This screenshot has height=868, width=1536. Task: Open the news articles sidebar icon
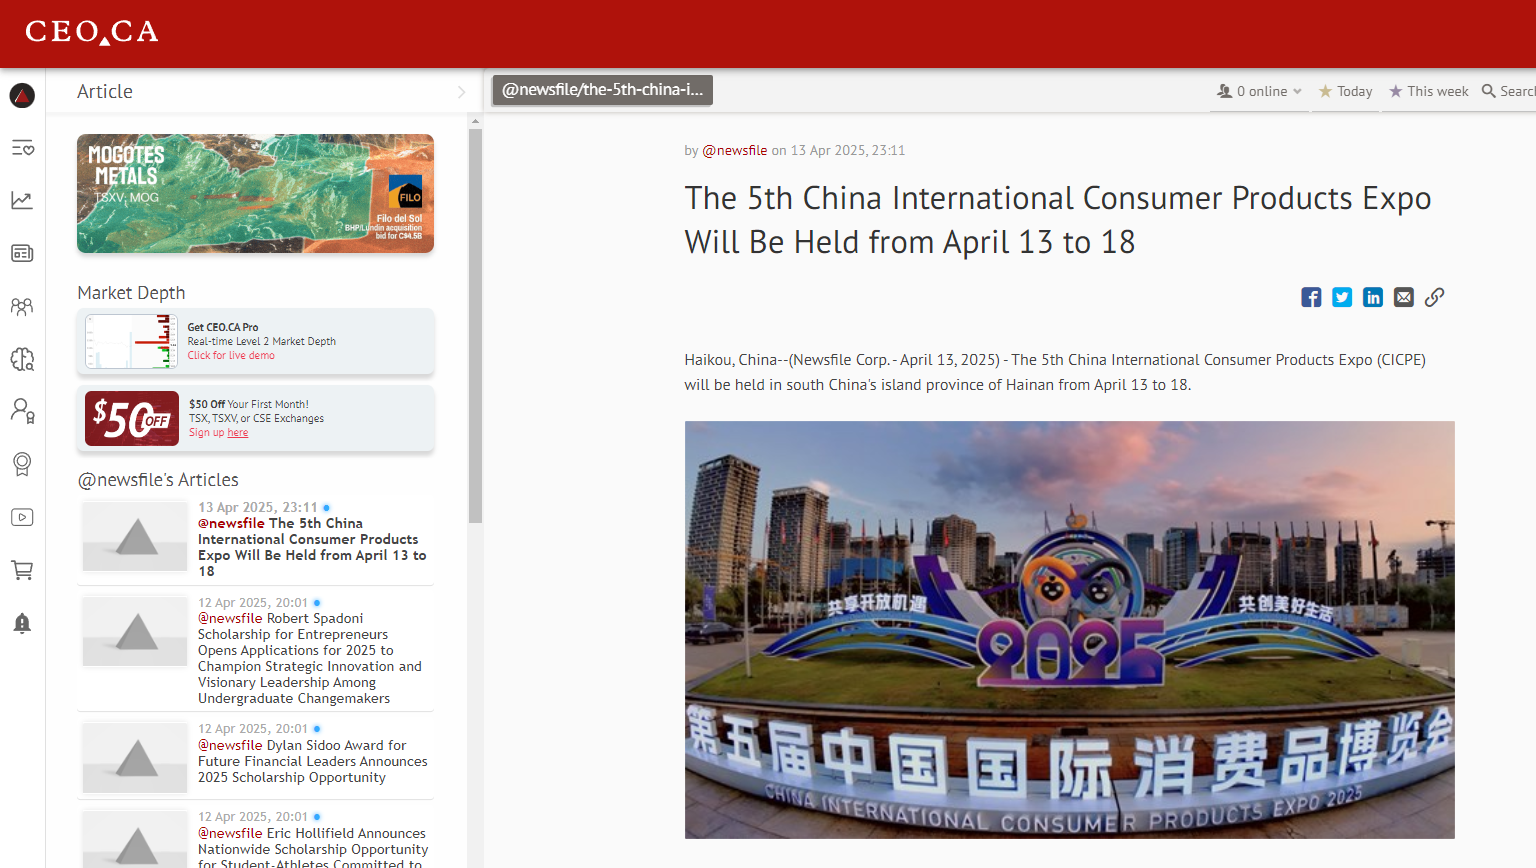[22, 254]
